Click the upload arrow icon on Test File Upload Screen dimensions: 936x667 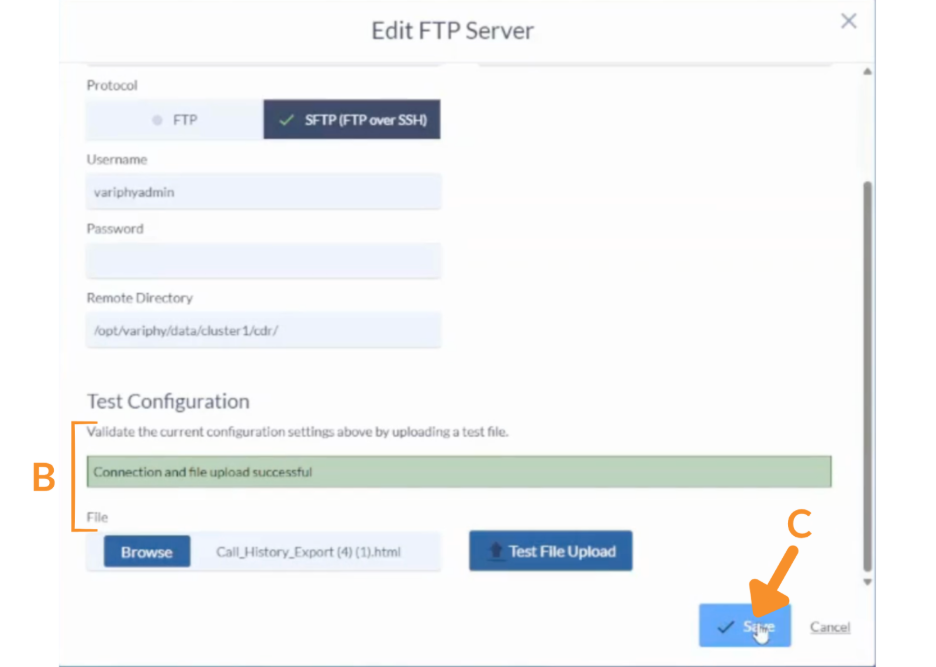495,551
